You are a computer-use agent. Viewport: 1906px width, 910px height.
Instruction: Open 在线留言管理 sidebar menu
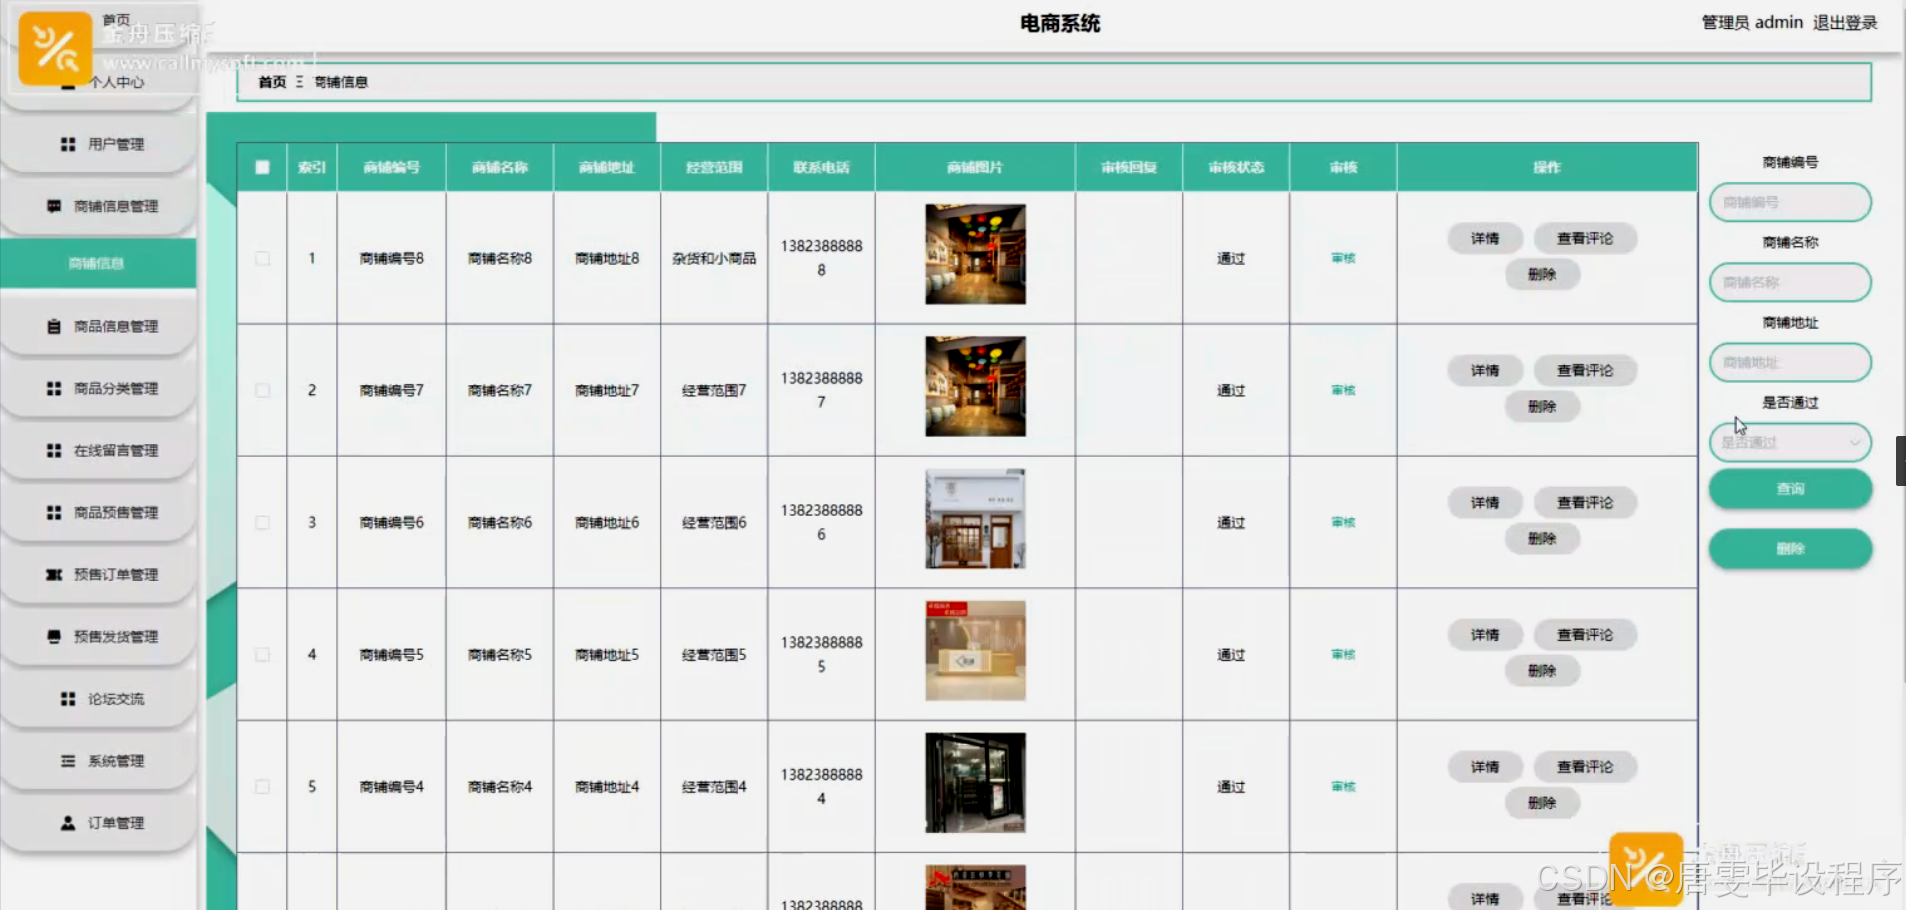tap(99, 450)
